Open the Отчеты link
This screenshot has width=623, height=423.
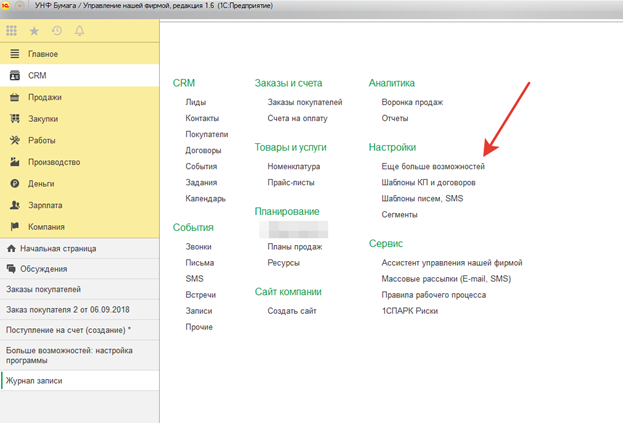pyautogui.click(x=395, y=118)
